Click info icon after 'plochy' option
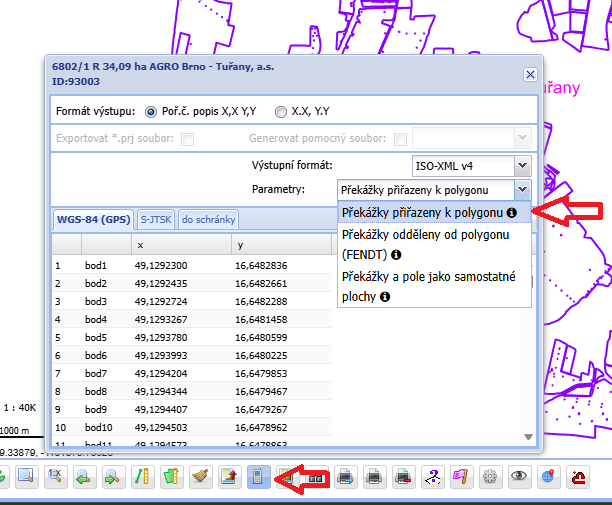Screen dimensions: 612x505 pyautogui.click(x=385, y=297)
